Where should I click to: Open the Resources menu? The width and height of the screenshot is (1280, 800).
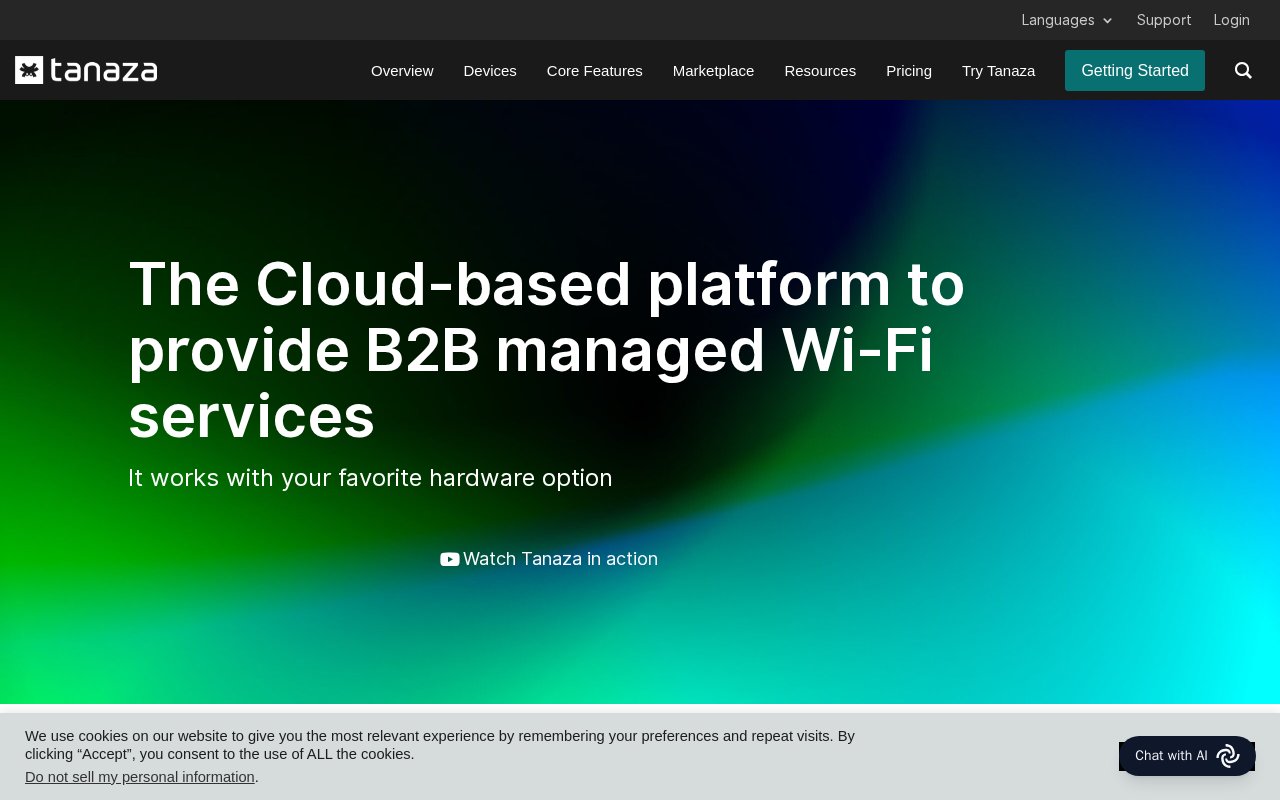click(820, 70)
